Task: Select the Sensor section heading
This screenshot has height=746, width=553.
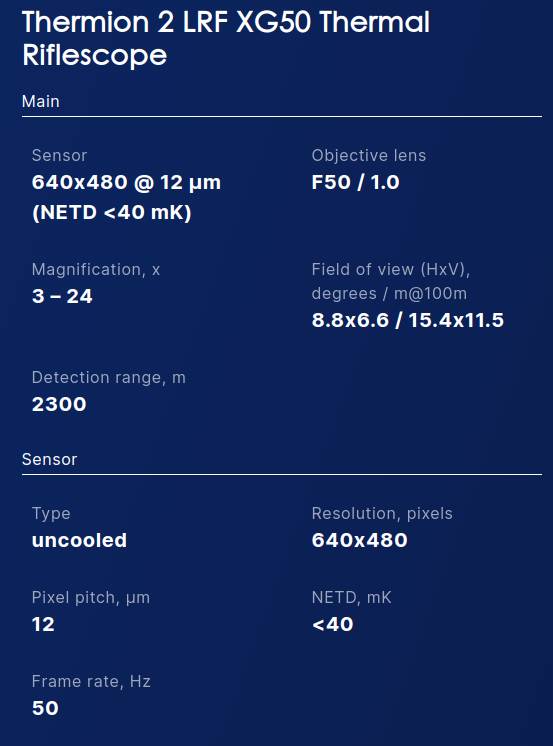Action: tap(49, 460)
